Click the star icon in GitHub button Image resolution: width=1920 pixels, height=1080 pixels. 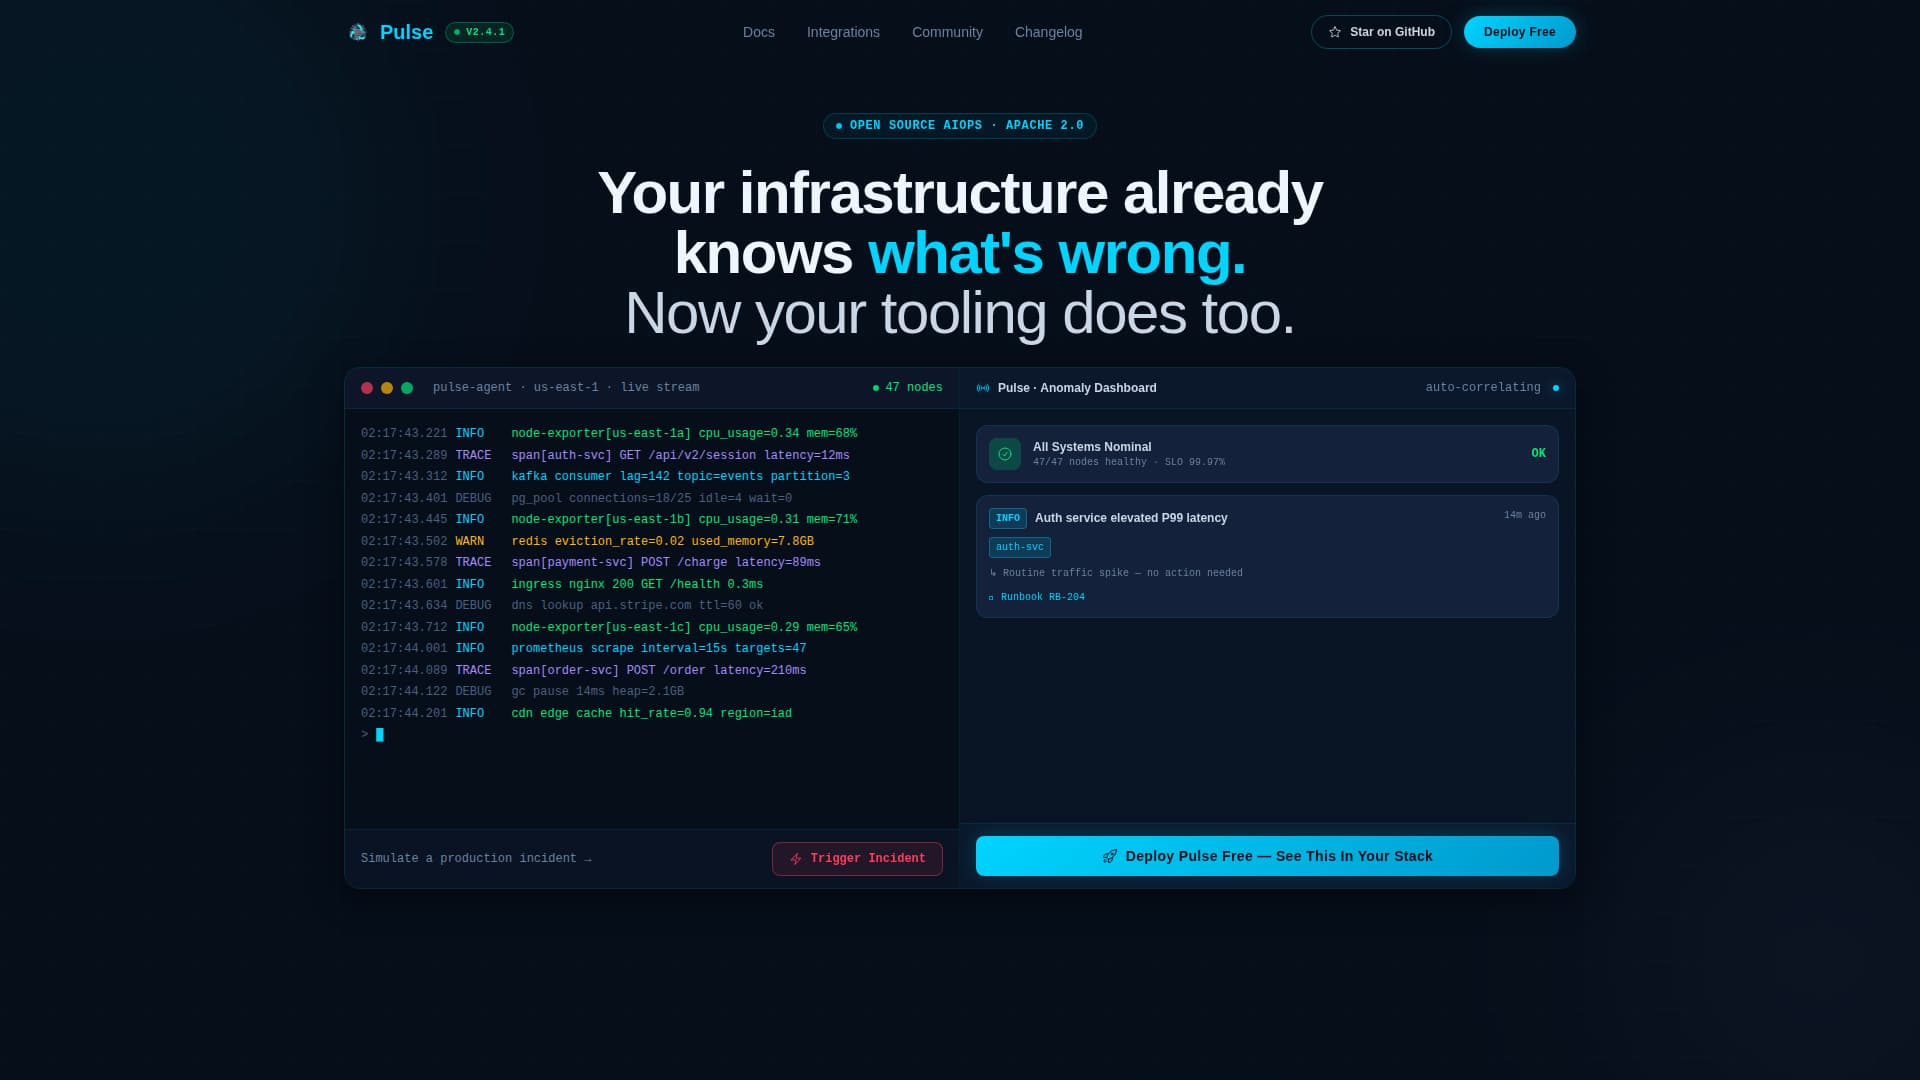tap(1334, 32)
